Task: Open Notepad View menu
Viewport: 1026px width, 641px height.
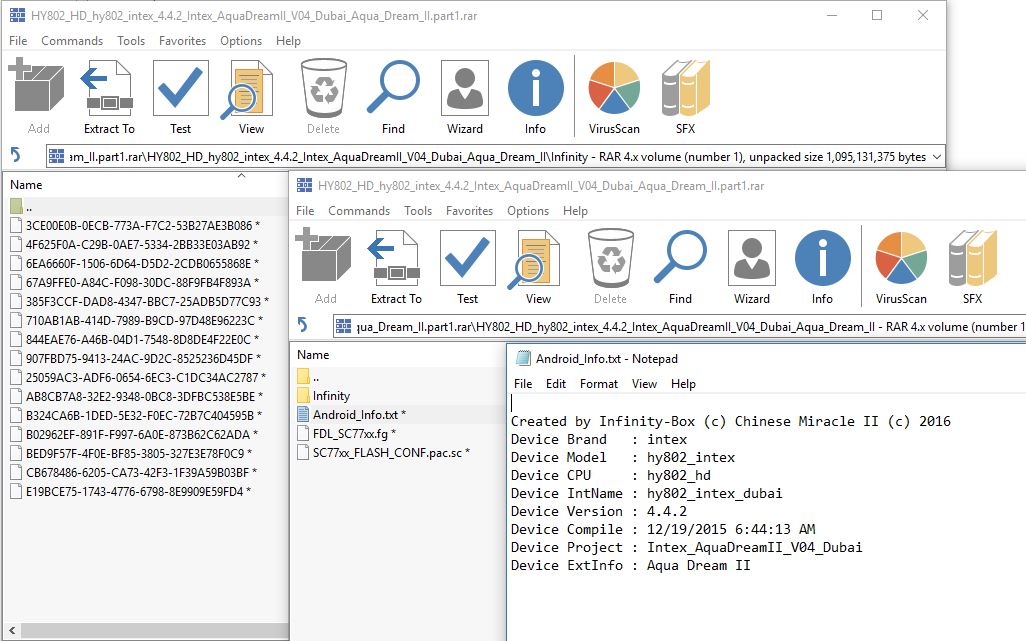Action: pyautogui.click(x=644, y=384)
